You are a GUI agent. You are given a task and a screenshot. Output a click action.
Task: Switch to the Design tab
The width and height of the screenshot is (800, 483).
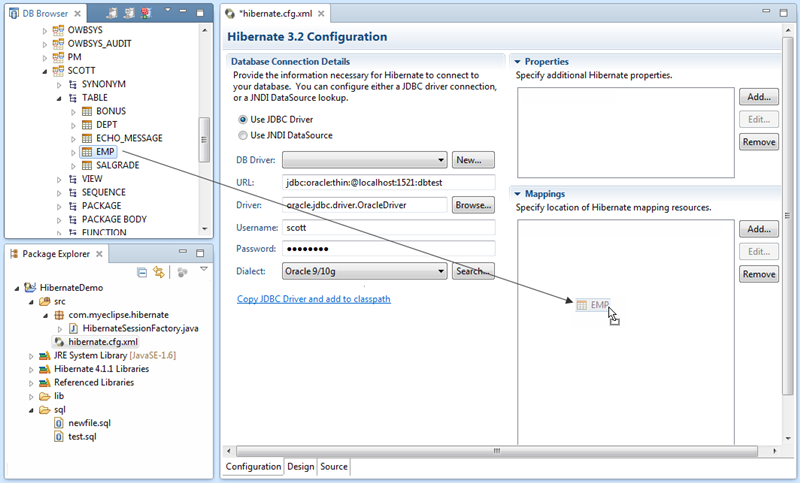pos(300,467)
